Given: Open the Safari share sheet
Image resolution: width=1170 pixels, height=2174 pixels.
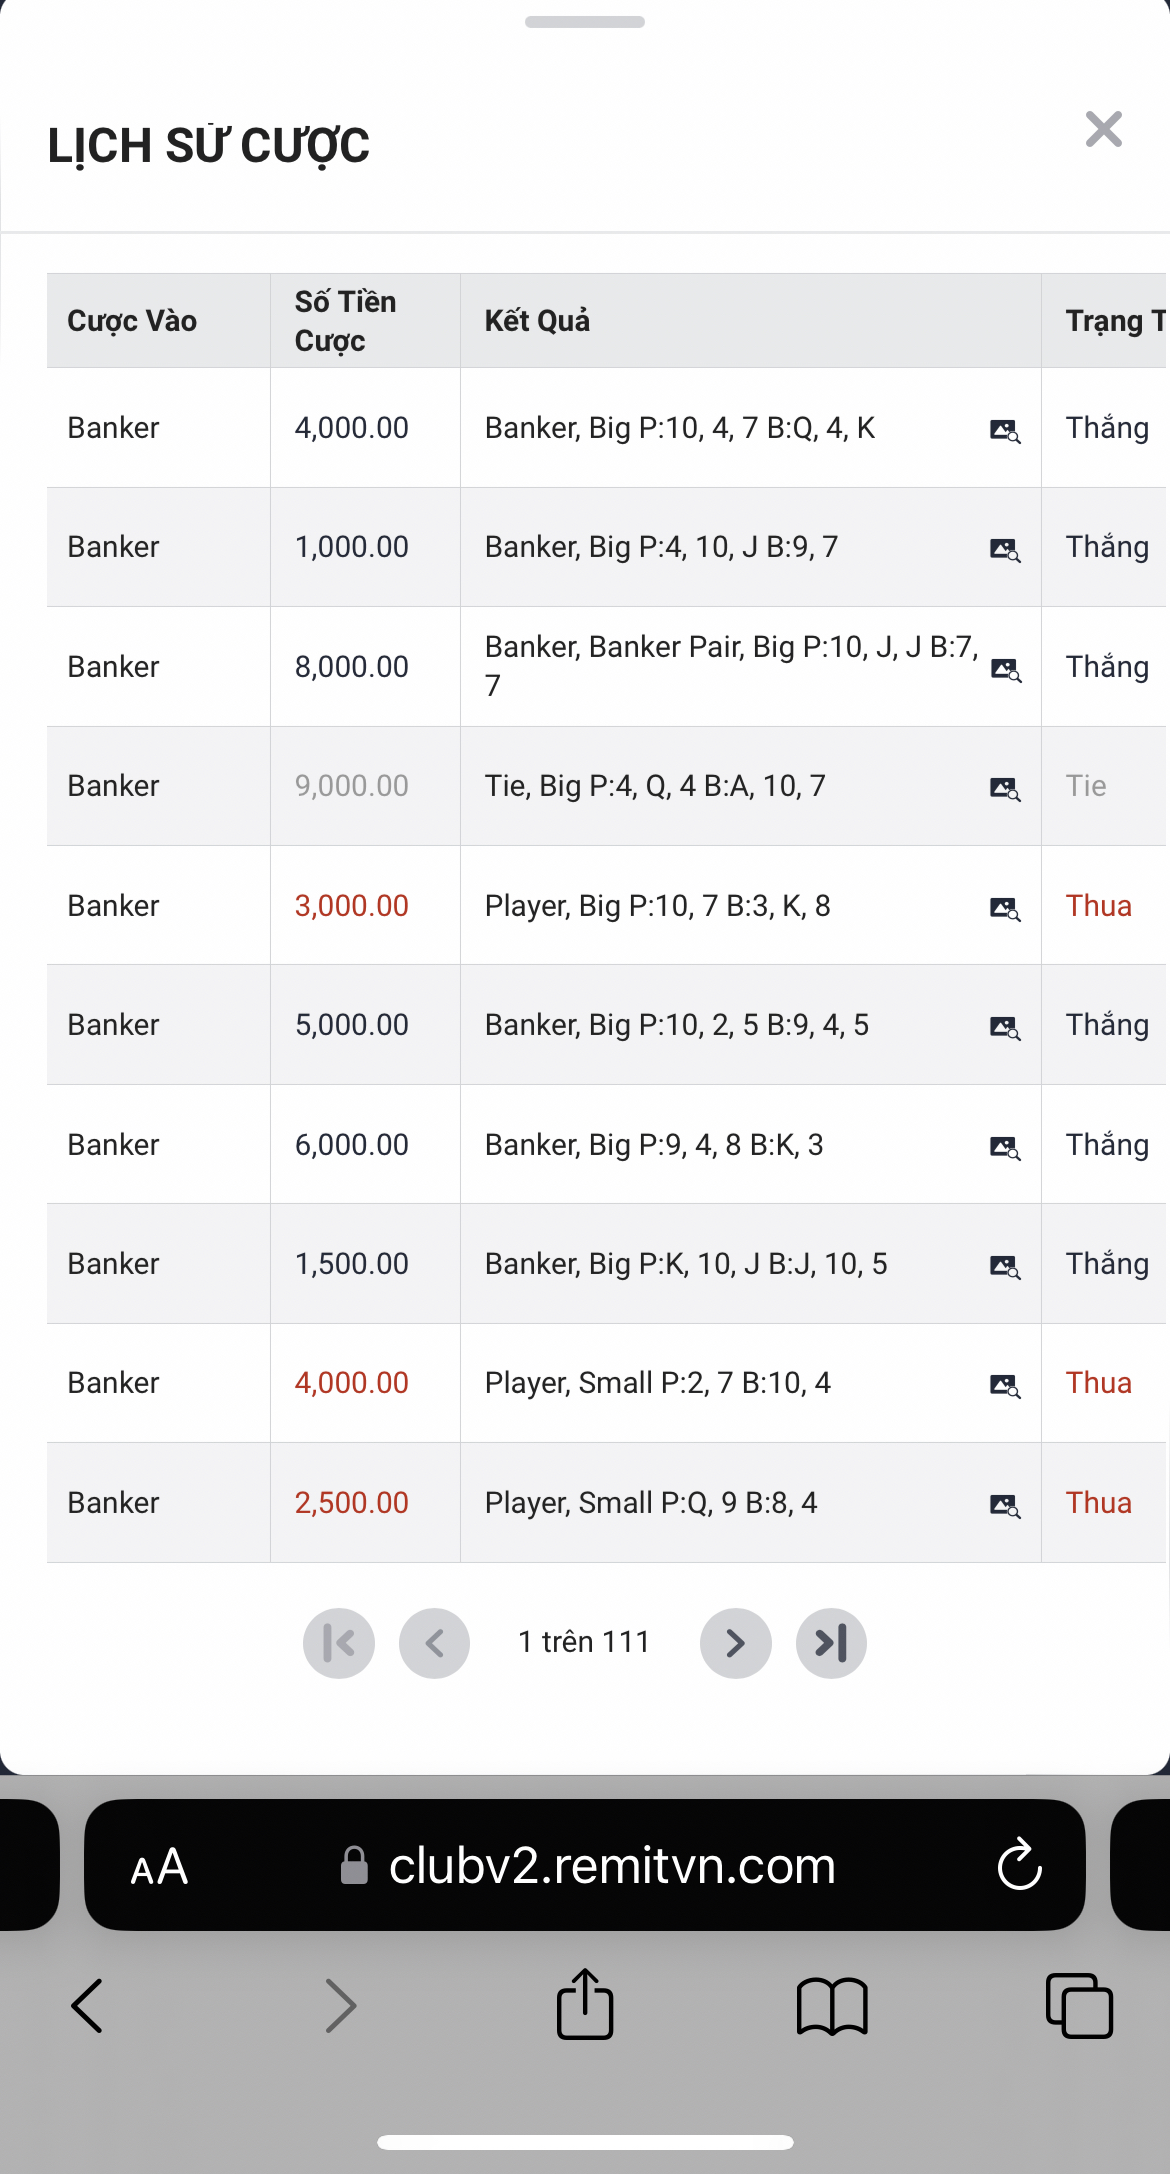Looking at the screenshot, I should tap(585, 2004).
